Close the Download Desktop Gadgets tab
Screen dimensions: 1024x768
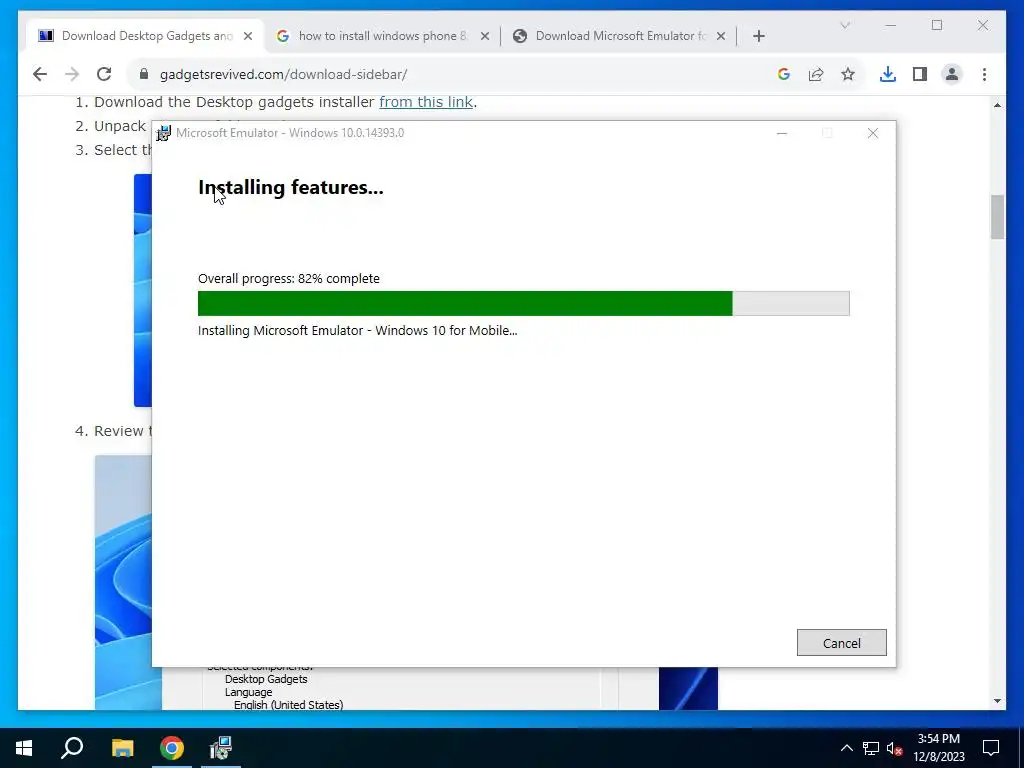tap(248, 36)
